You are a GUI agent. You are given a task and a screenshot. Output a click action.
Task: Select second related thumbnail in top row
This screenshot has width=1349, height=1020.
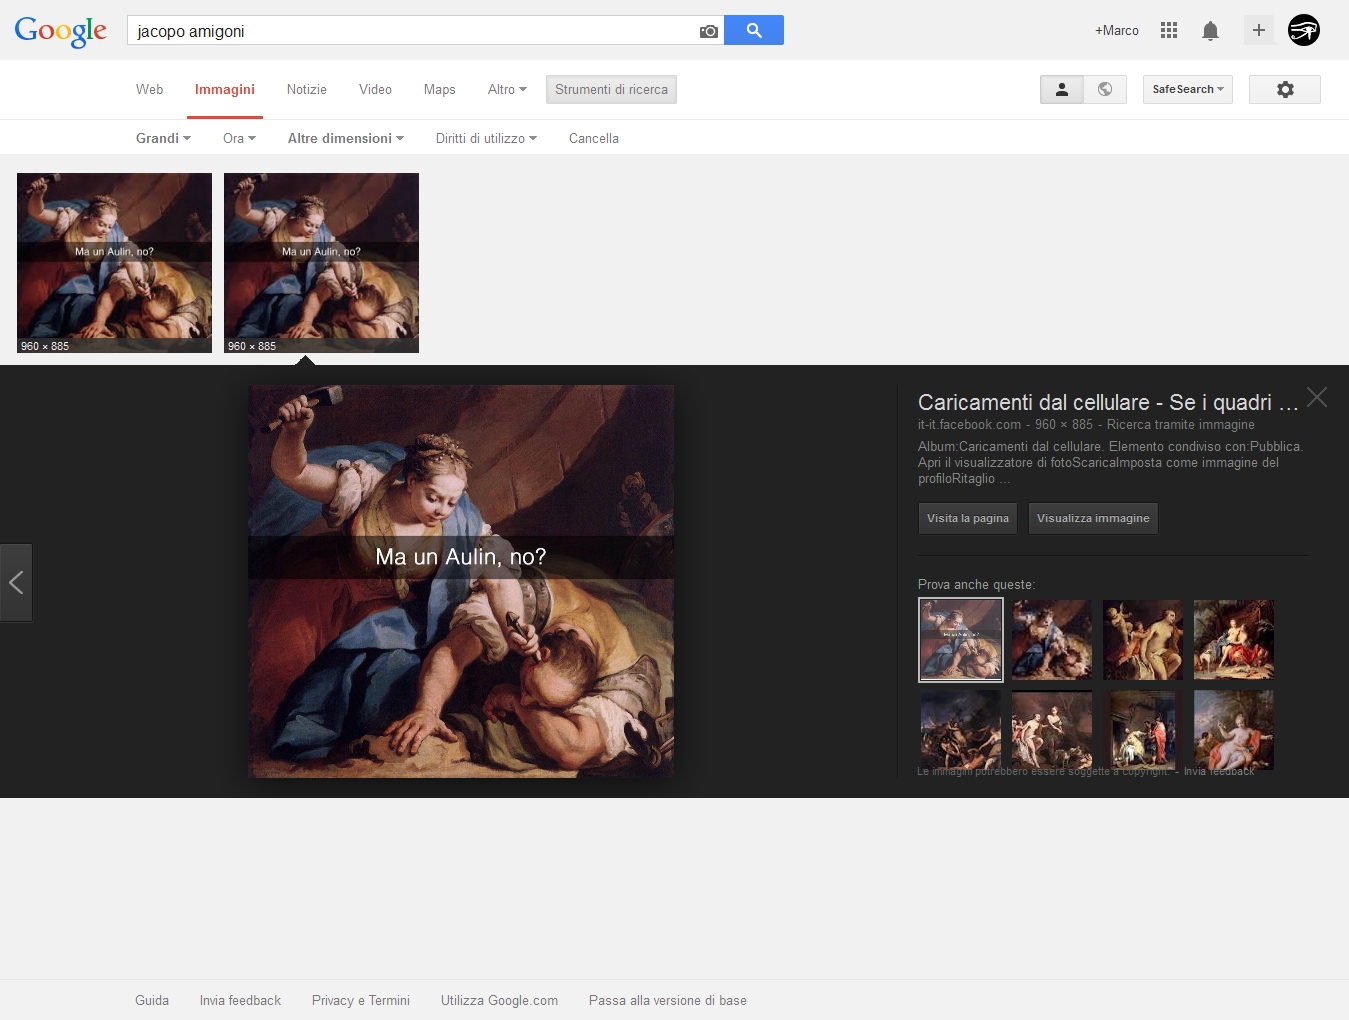1052,640
